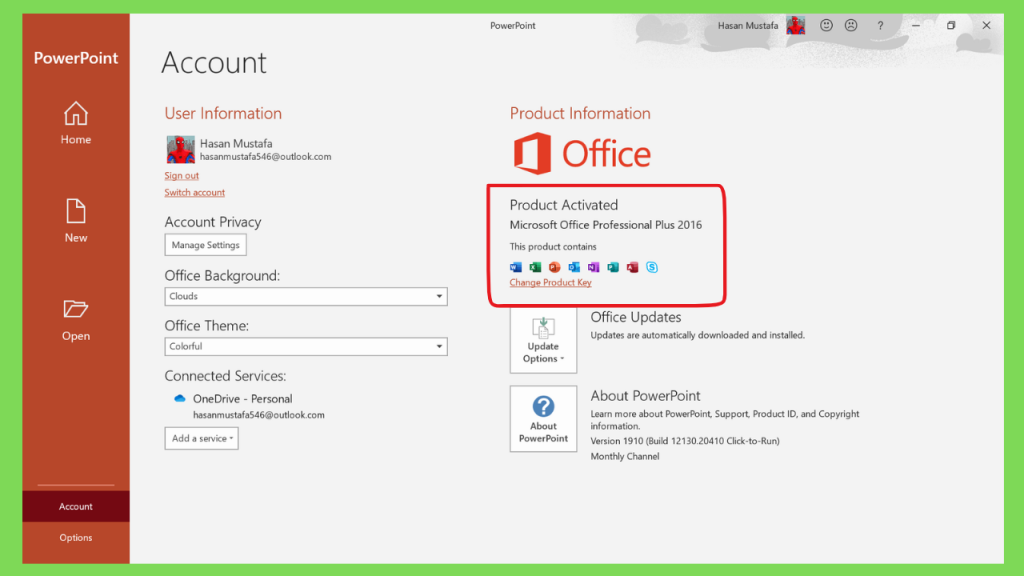Click the Product Activated text
Screen dimensions: 1024x576
[564, 205]
